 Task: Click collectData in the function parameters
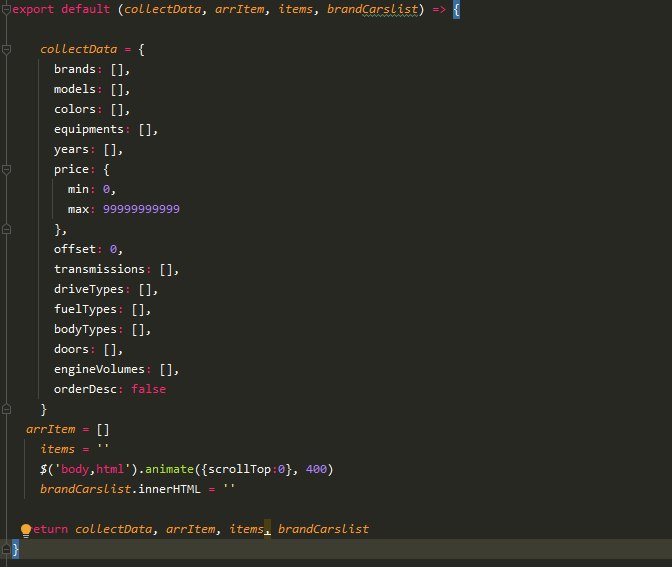(162, 9)
